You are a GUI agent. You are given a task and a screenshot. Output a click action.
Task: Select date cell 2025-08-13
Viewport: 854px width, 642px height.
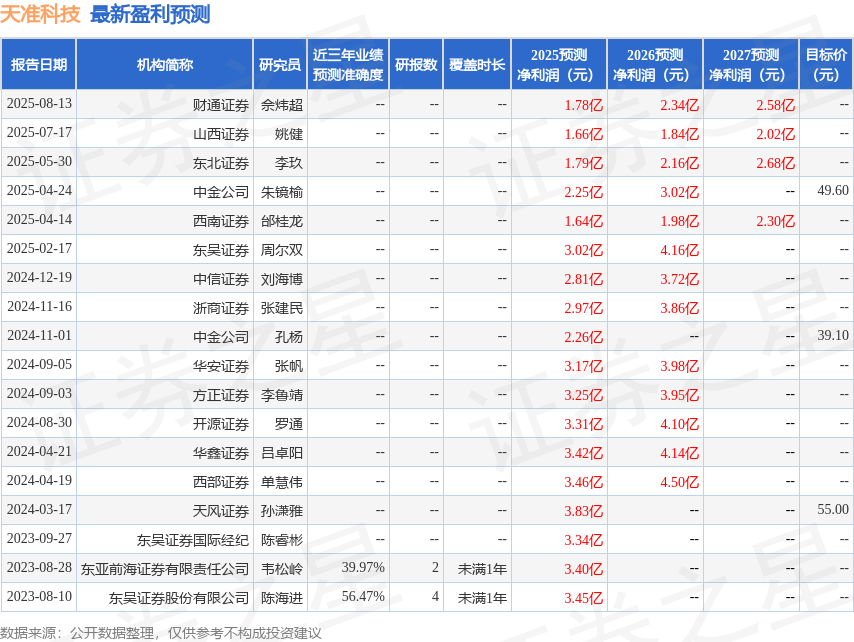(x=39, y=103)
